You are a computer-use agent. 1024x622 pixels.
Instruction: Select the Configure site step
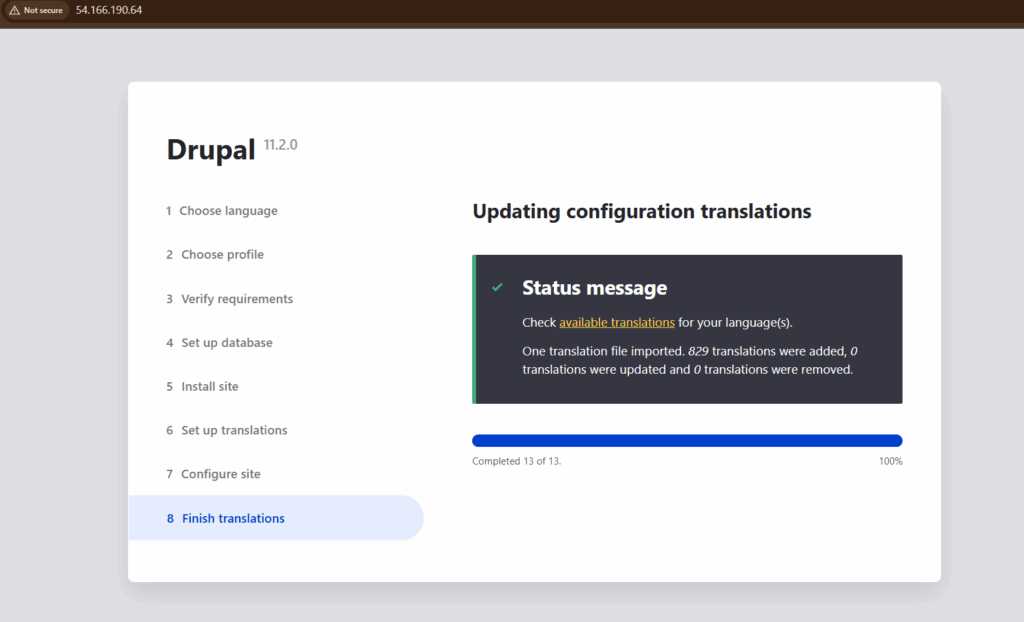coord(213,474)
